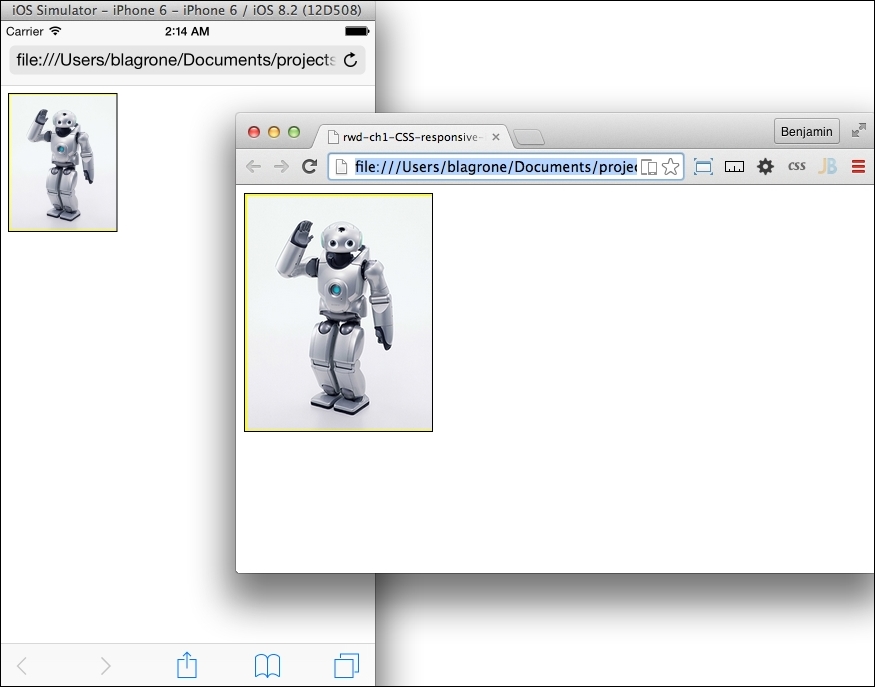This screenshot has width=875, height=687.
Task: Open the Benjamin profile button
Action: tap(806, 131)
